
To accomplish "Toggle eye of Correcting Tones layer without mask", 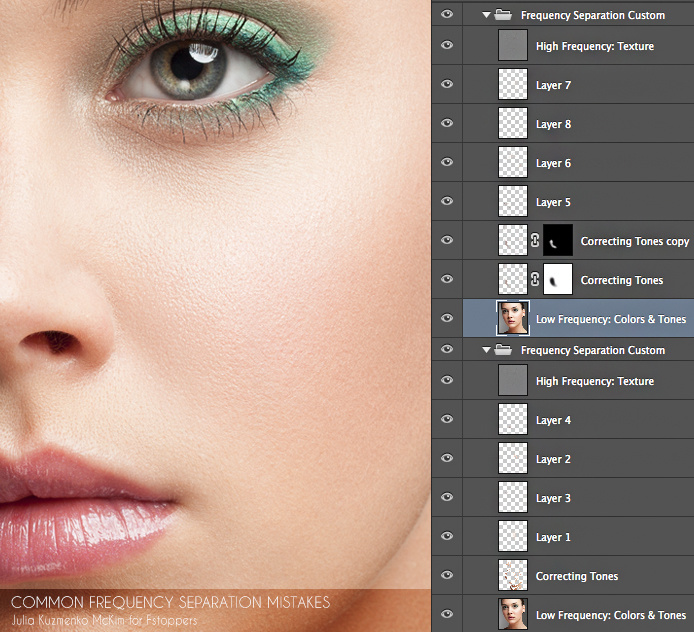I will click(x=447, y=574).
